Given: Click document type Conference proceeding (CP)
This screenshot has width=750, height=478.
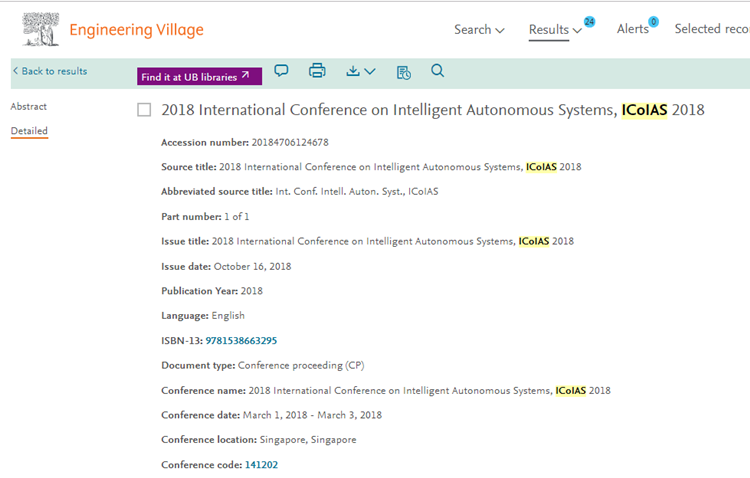Looking at the screenshot, I should point(301,366).
